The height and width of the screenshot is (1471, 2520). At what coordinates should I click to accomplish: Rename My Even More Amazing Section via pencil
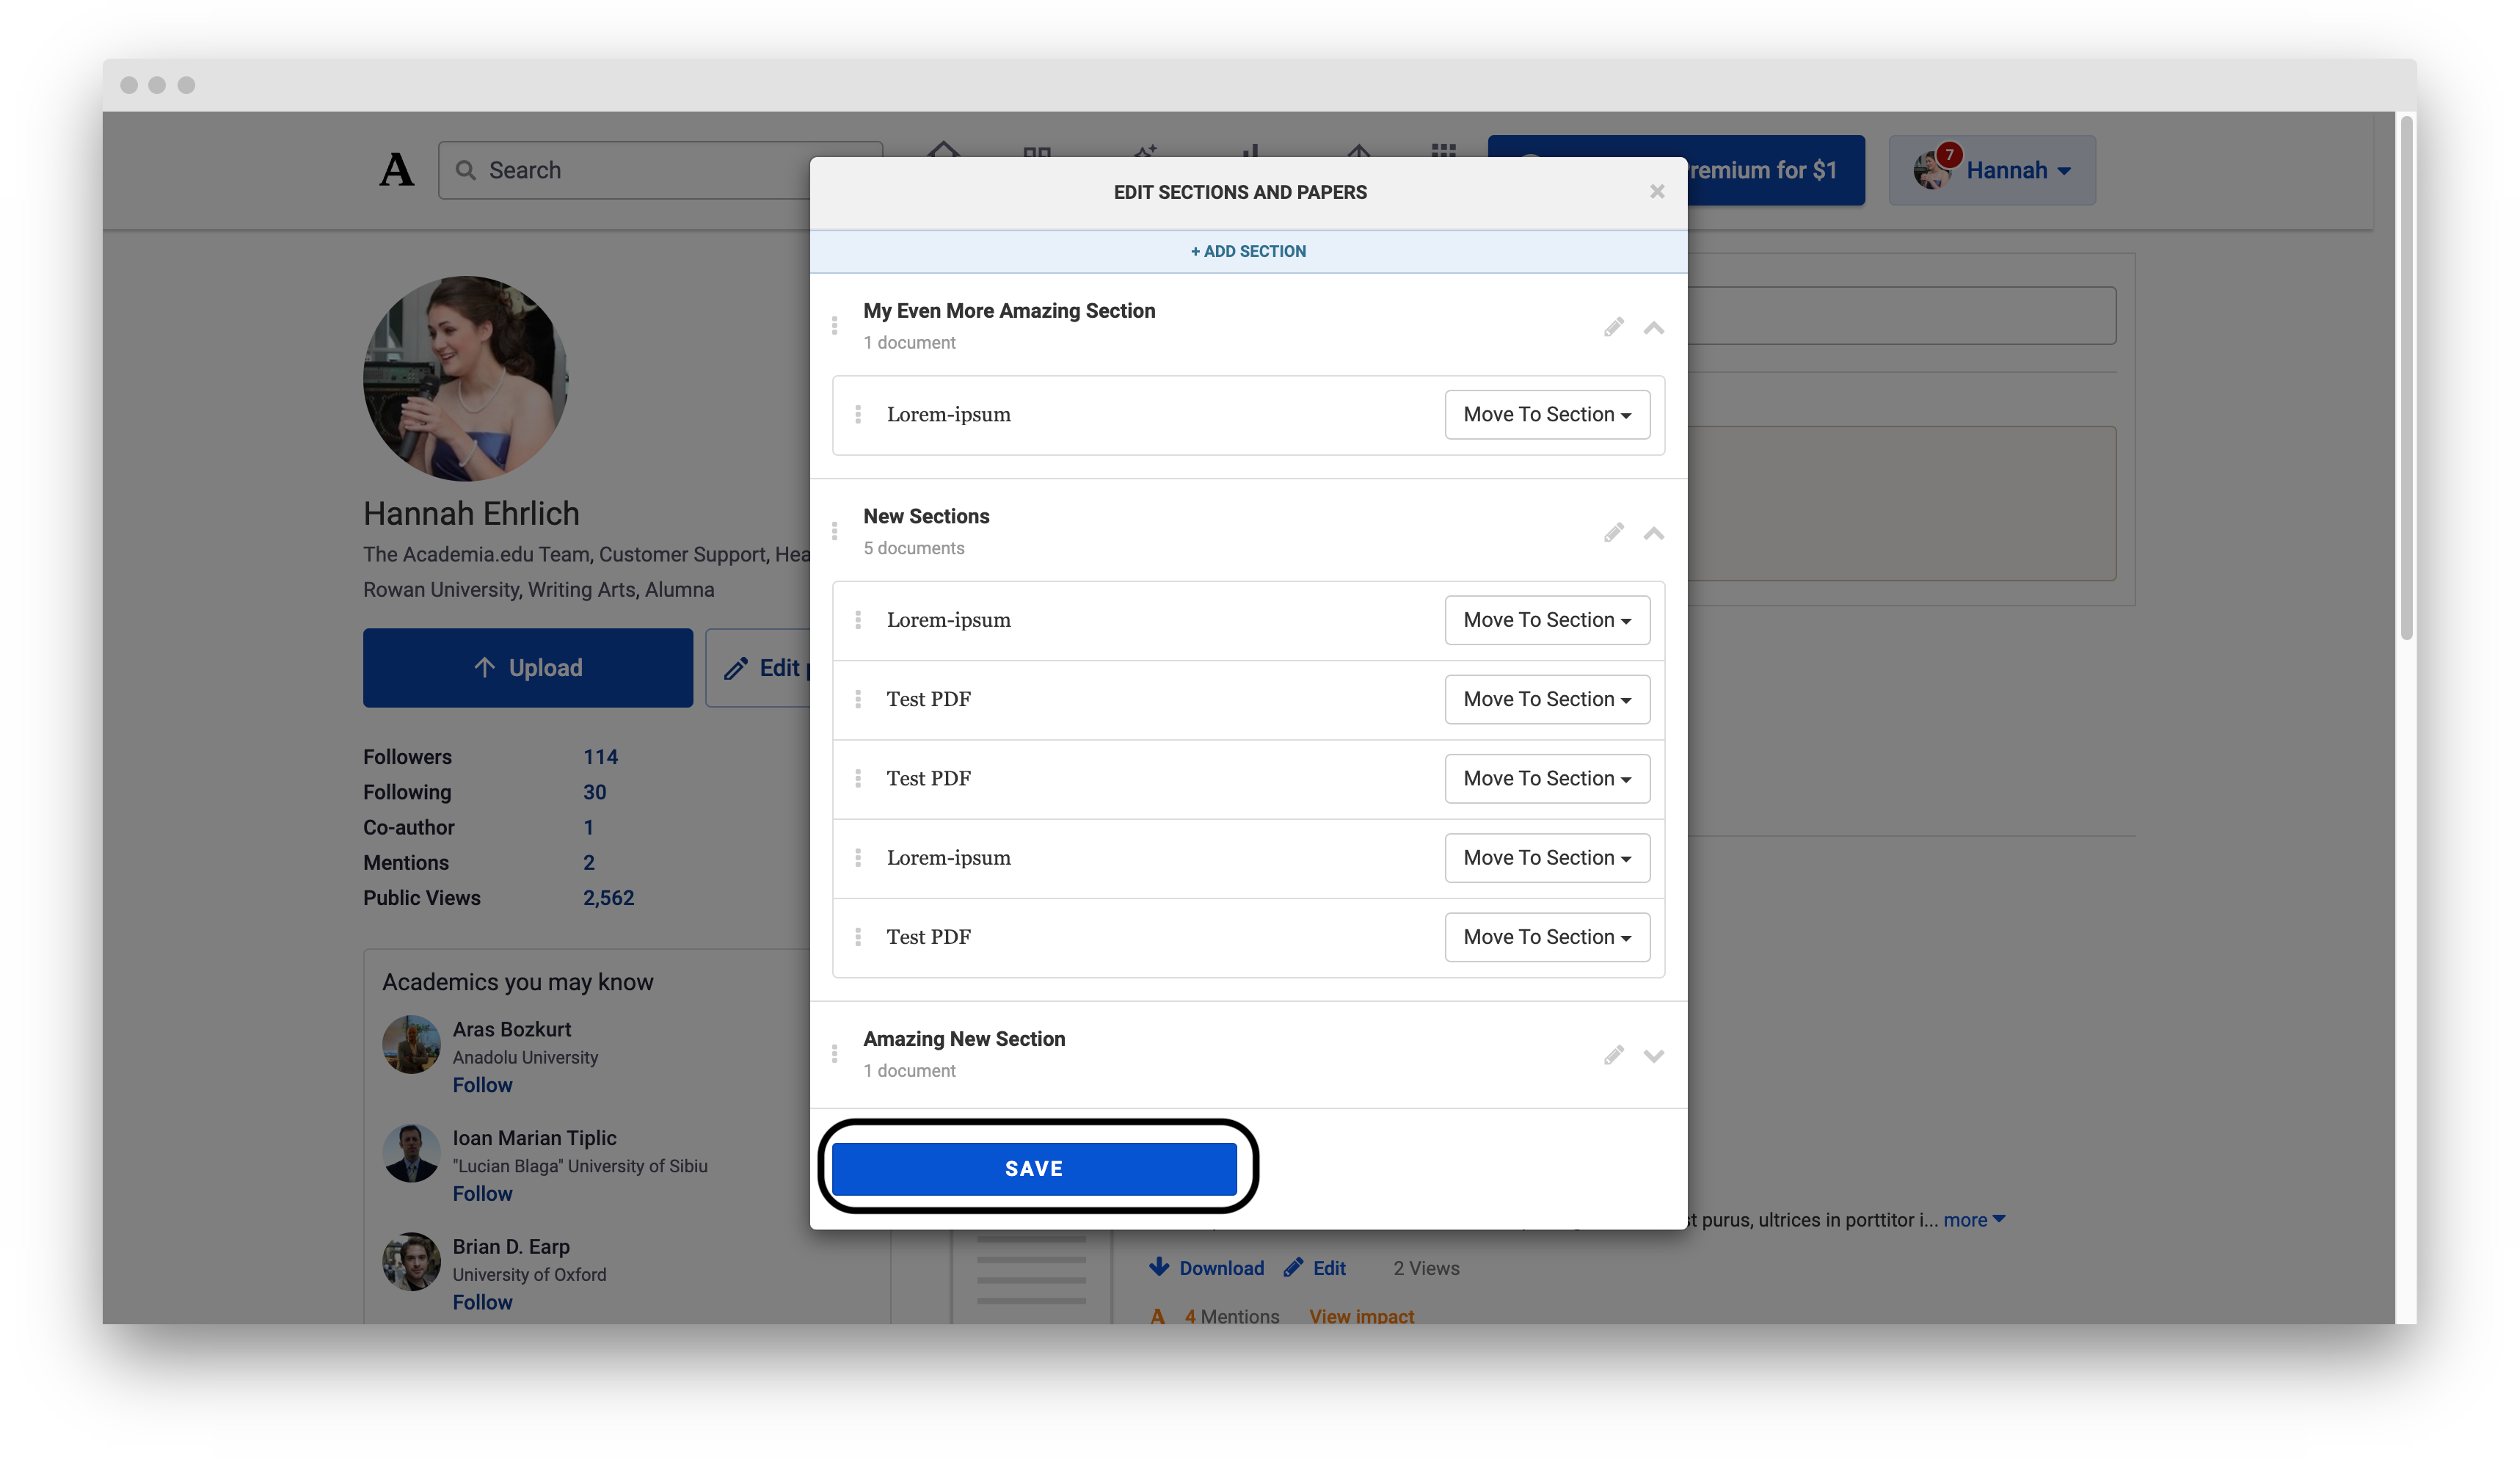pos(1613,327)
